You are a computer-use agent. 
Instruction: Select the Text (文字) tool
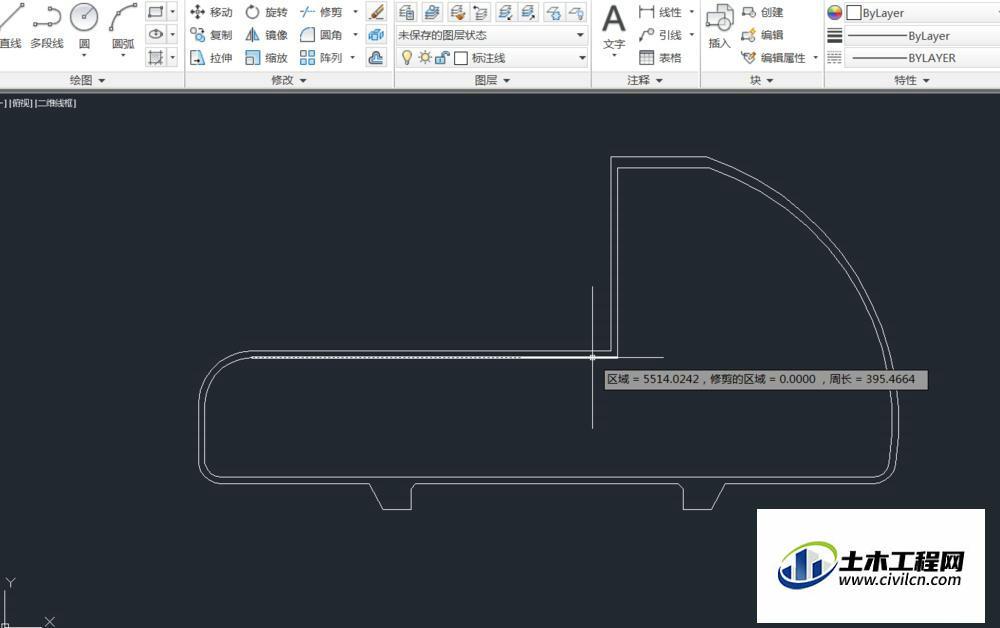point(614,27)
